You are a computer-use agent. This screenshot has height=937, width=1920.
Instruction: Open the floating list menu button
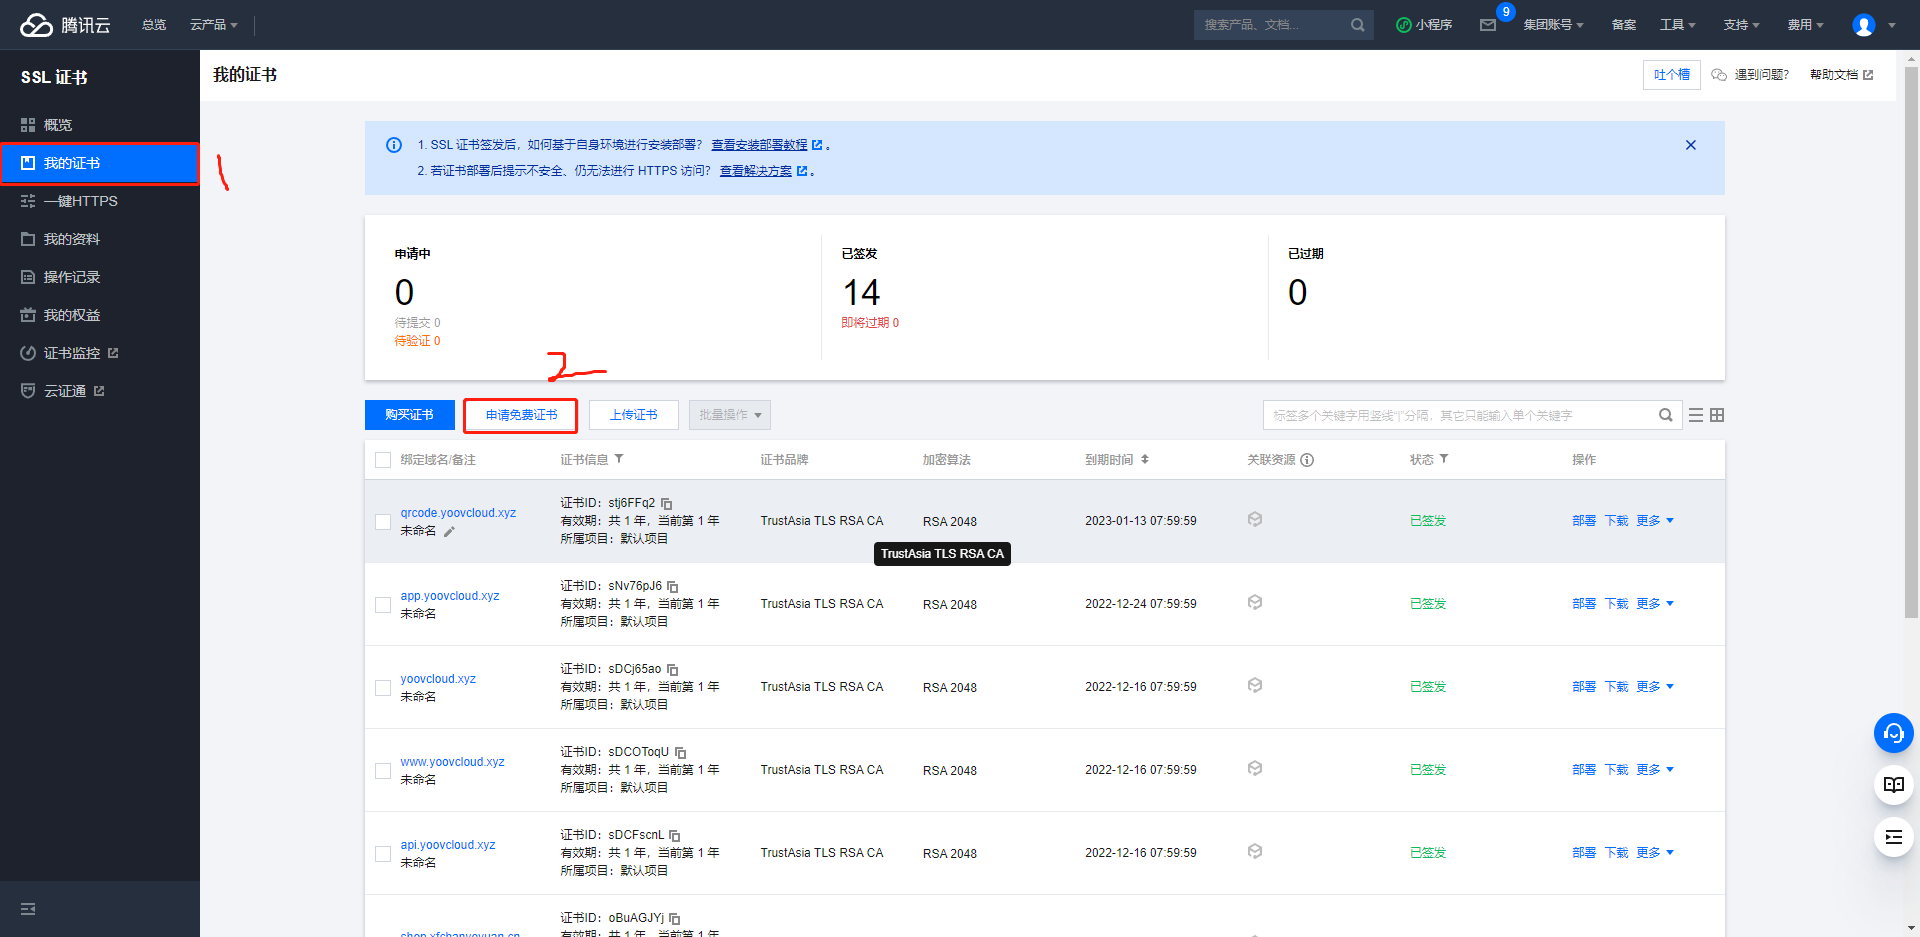click(x=1894, y=837)
